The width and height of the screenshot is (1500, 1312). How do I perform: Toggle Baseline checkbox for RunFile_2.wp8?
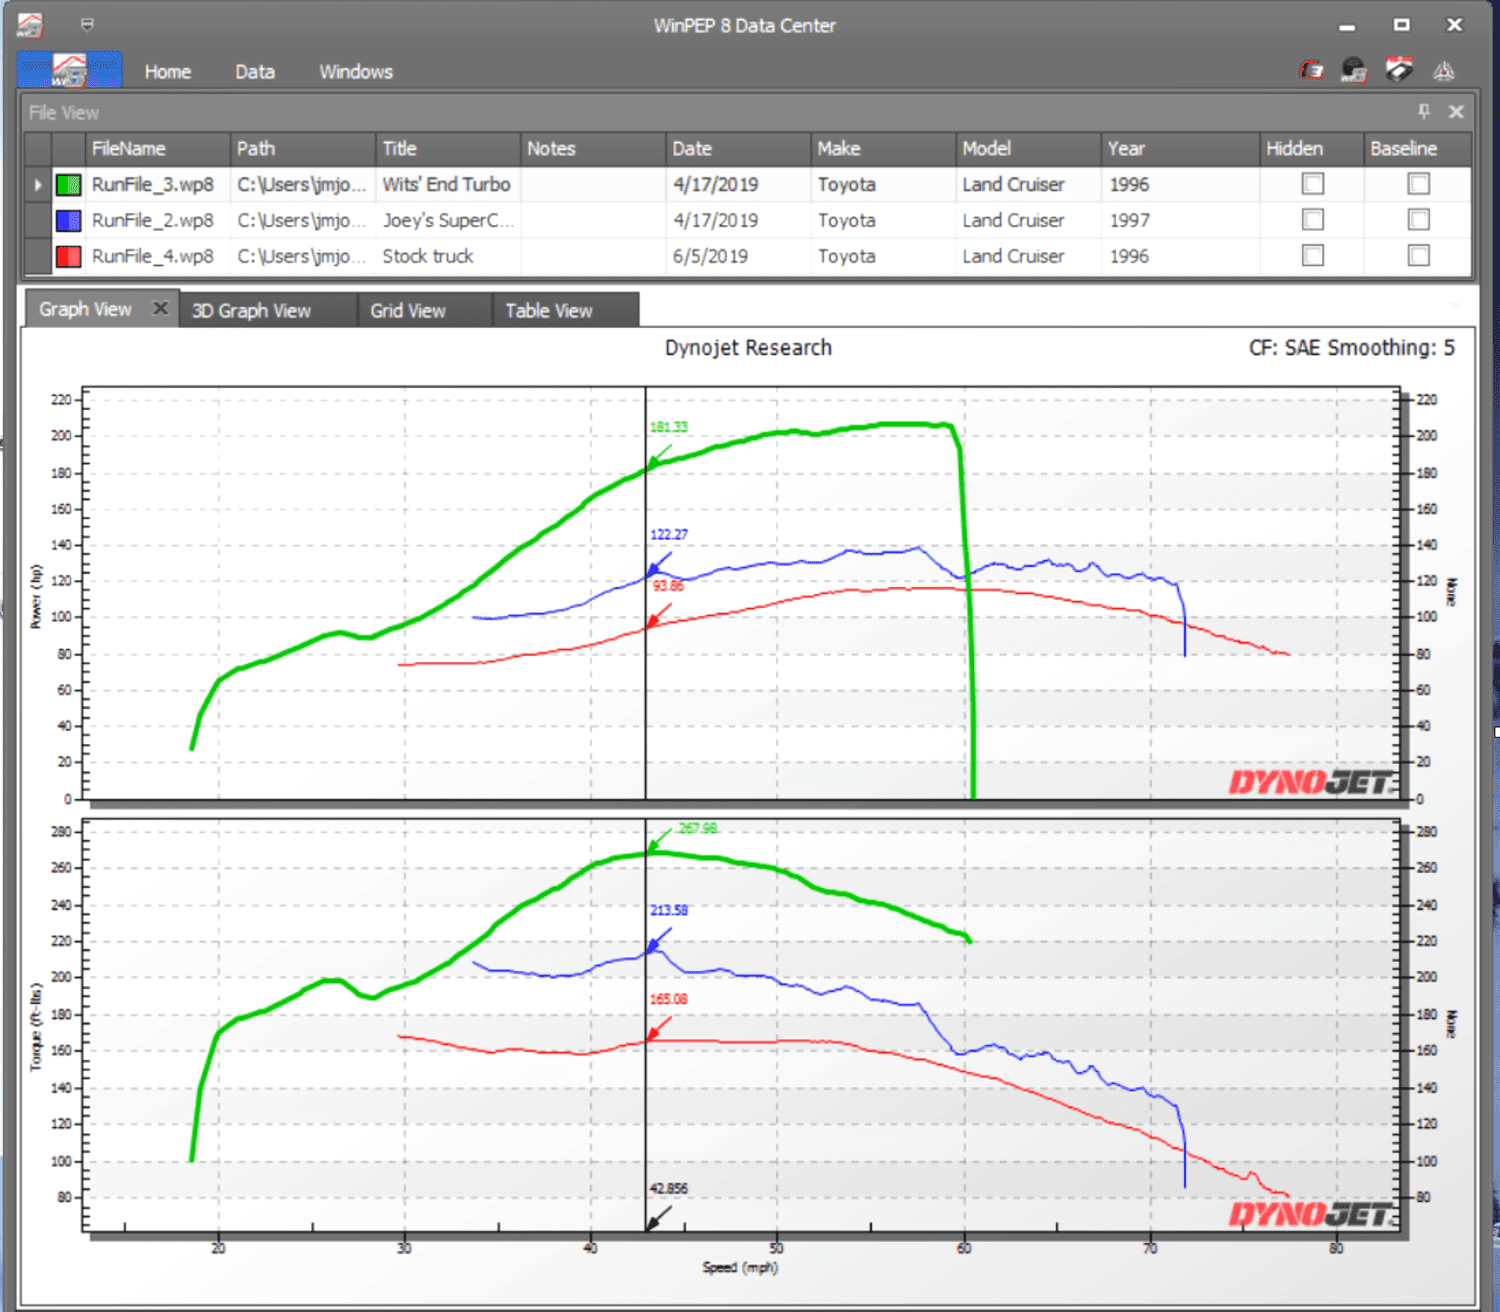pos(1418,220)
